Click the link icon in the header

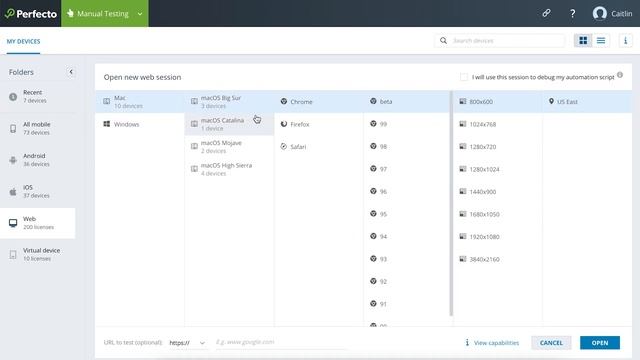[x=546, y=13]
